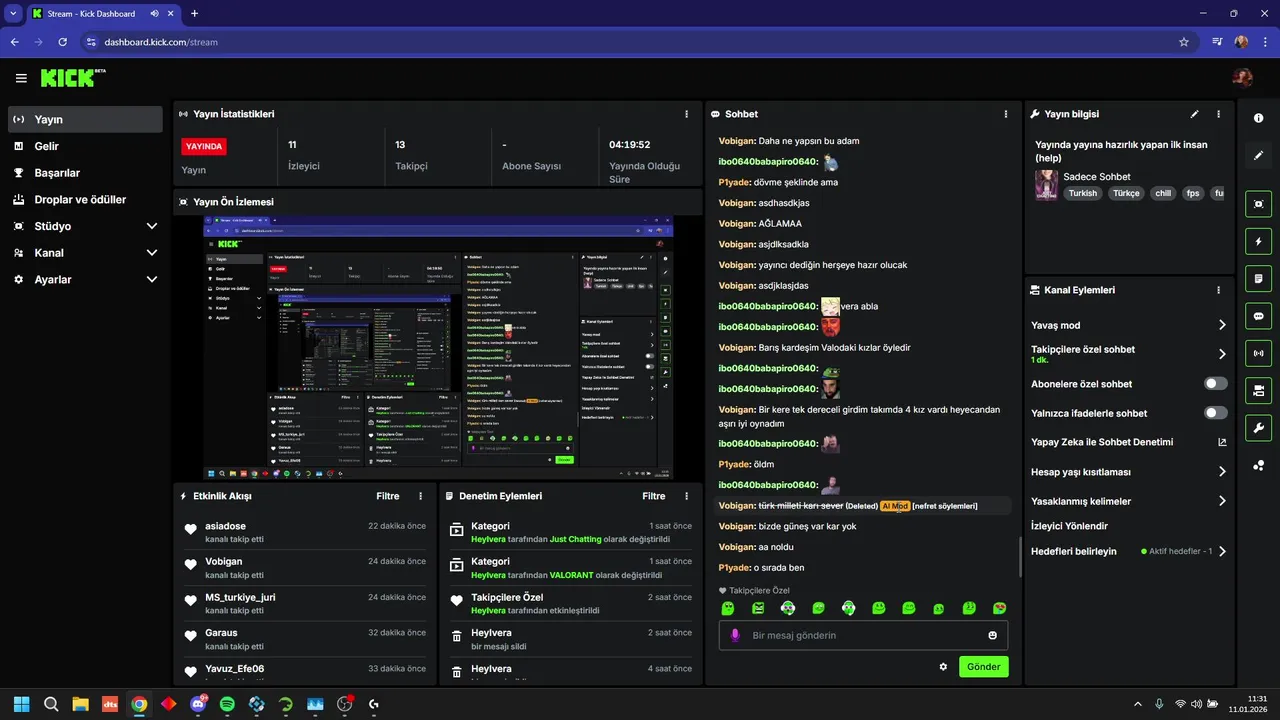
Task: Click the Bir mesaj gönderin input field
Action: pos(863,635)
